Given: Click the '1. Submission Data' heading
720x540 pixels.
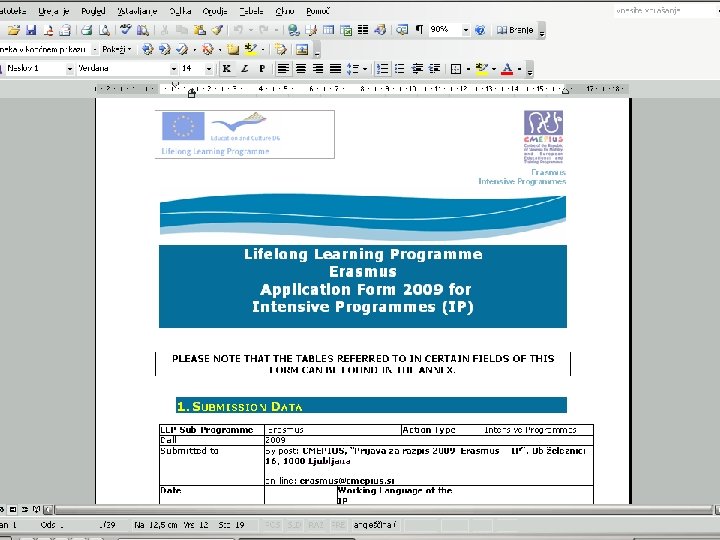Looking at the screenshot, I should [240, 406].
